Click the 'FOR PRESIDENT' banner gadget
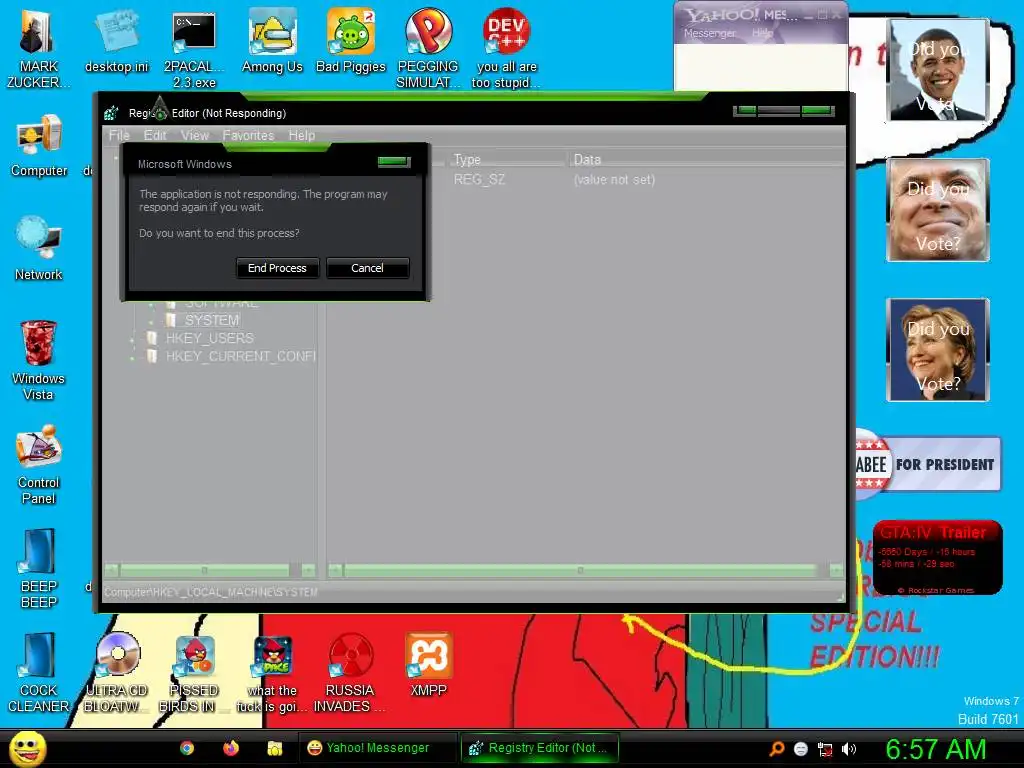The height and width of the screenshot is (768, 1024). [928, 464]
